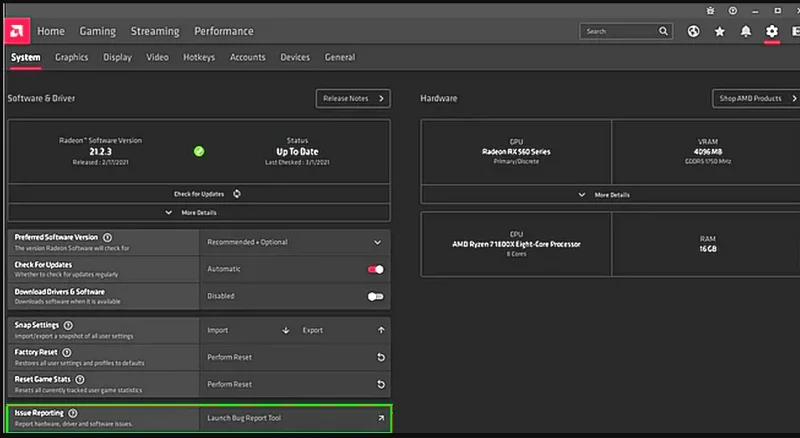Click Factory Reset circular arrow icon
The height and width of the screenshot is (438, 800).
point(381,357)
